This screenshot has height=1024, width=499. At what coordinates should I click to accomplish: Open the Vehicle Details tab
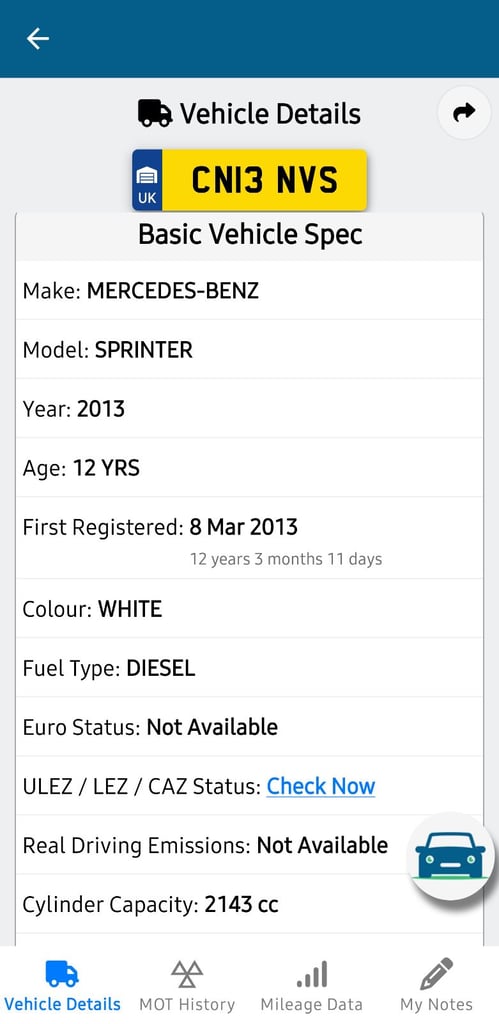click(x=63, y=985)
